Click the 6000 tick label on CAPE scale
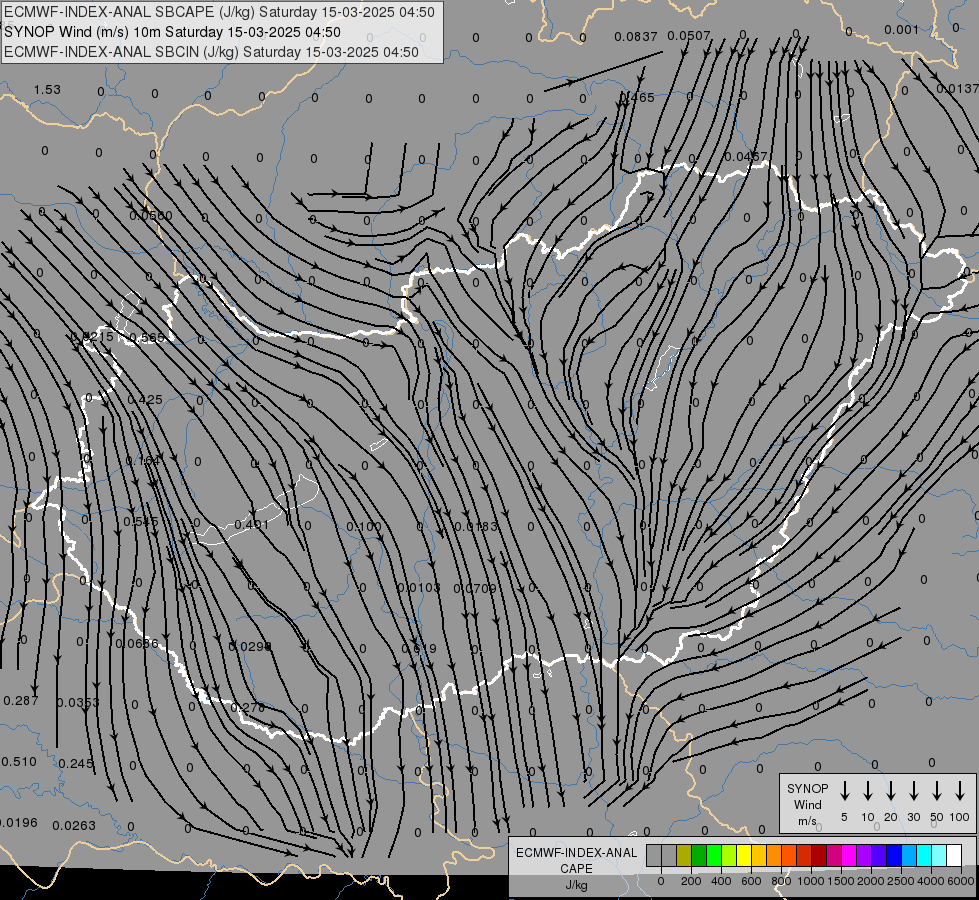Screen dimensions: 979x900 962,881
